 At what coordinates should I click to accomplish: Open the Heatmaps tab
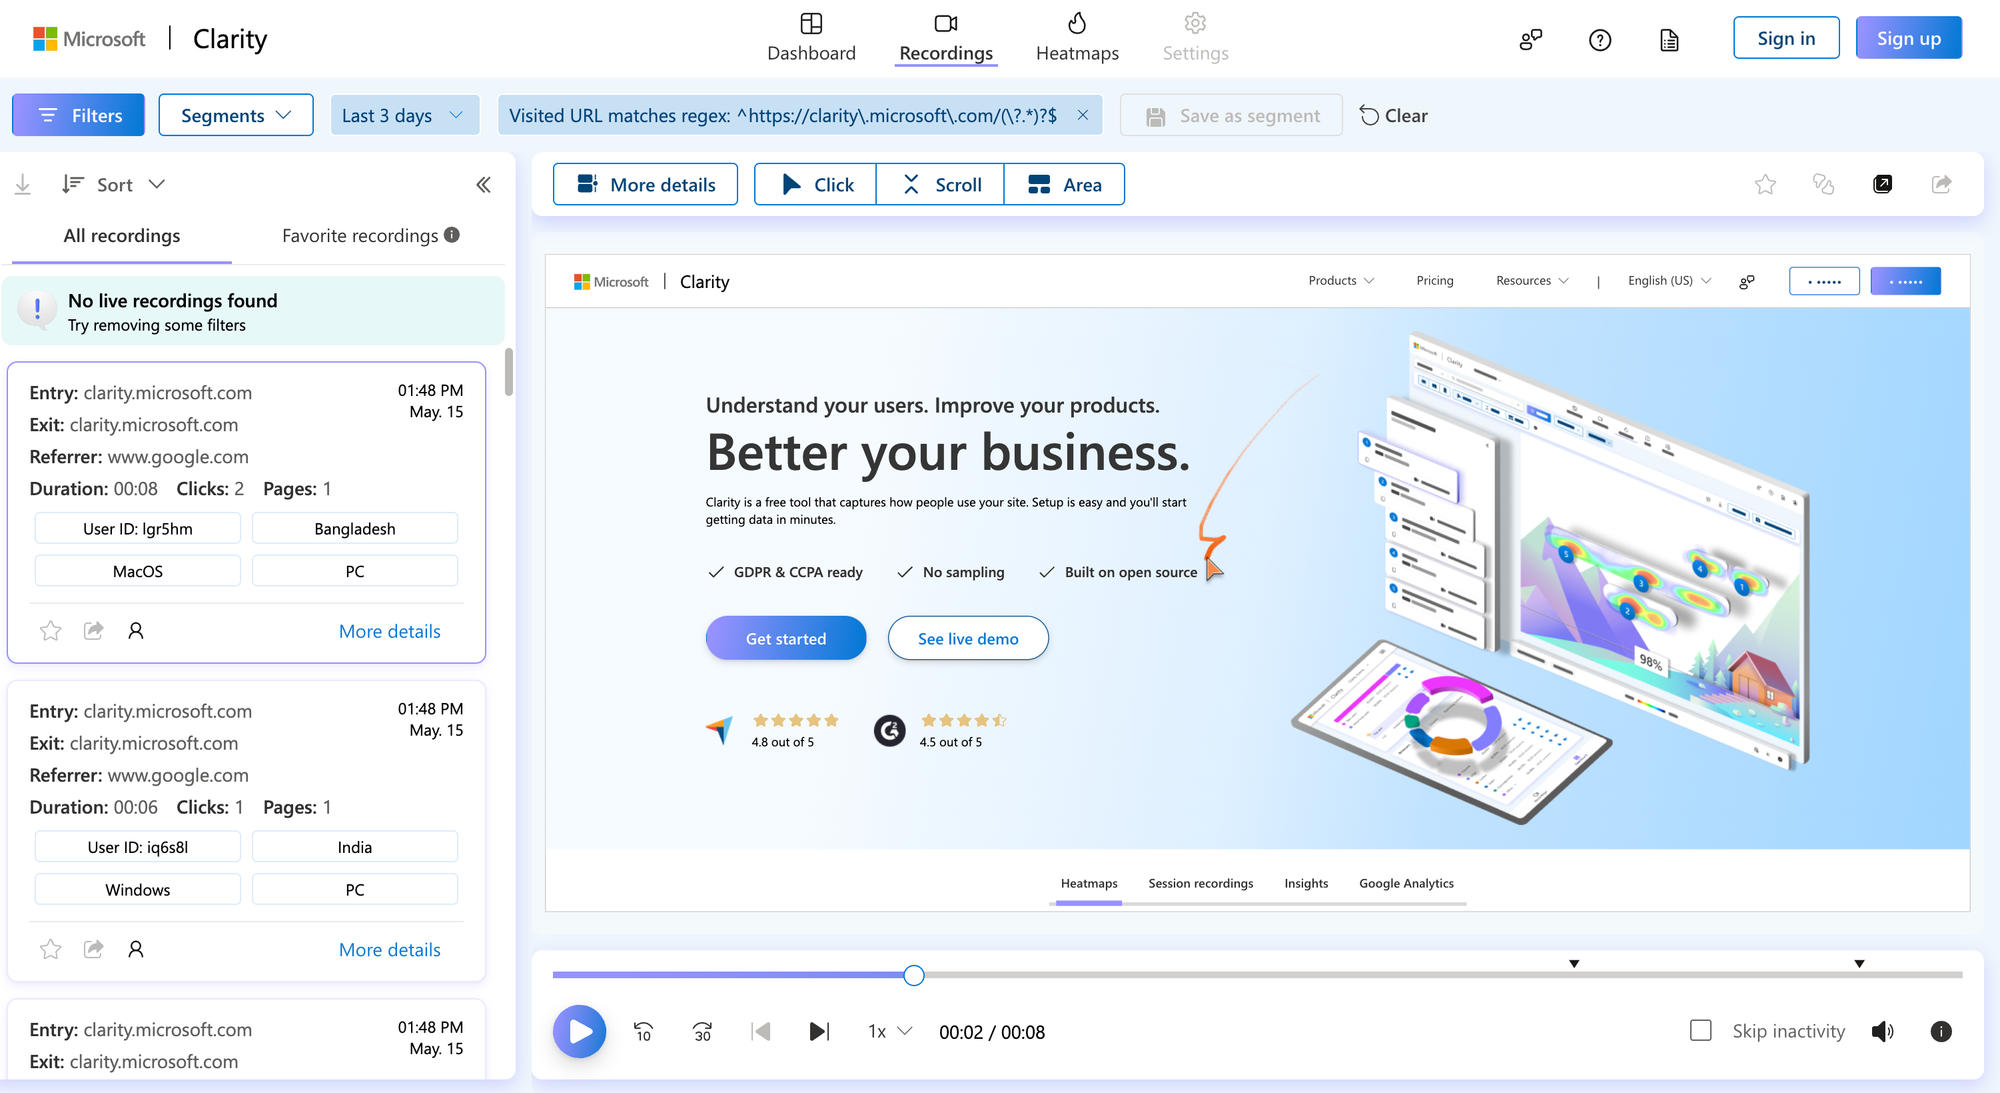click(x=1077, y=38)
